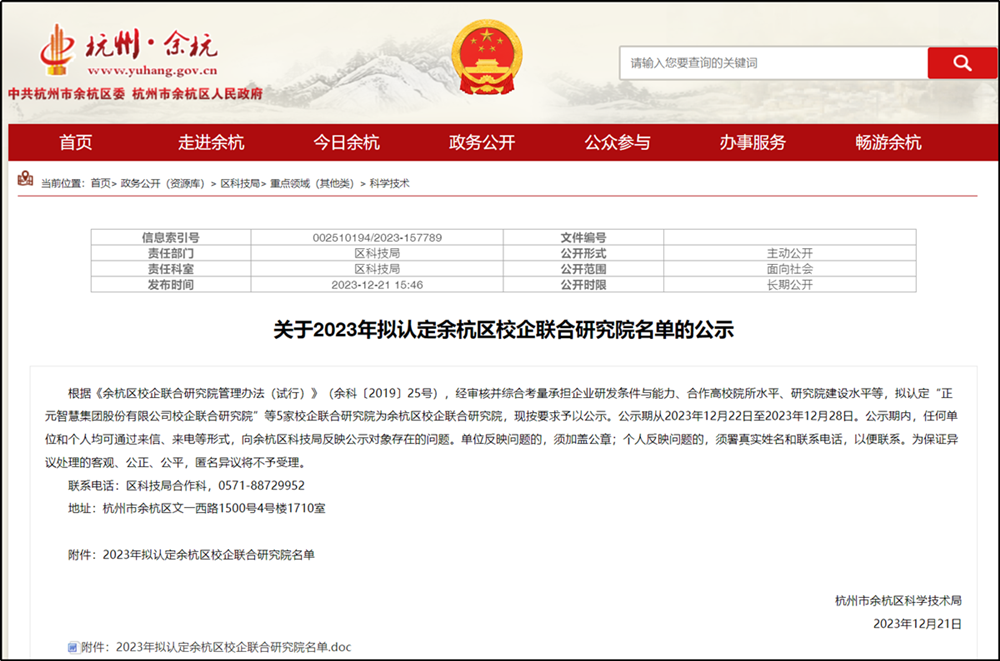
Task: Open the 走进余杭 menu item
Action: click(x=211, y=142)
